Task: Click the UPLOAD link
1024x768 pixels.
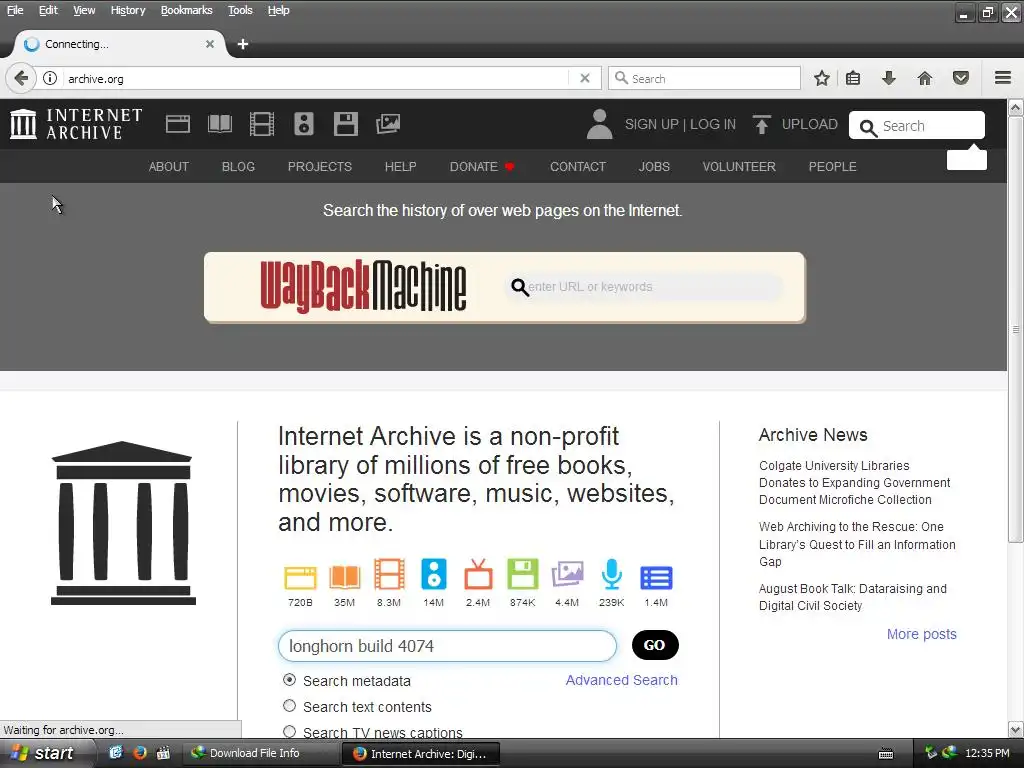Action: pos(810,124)
